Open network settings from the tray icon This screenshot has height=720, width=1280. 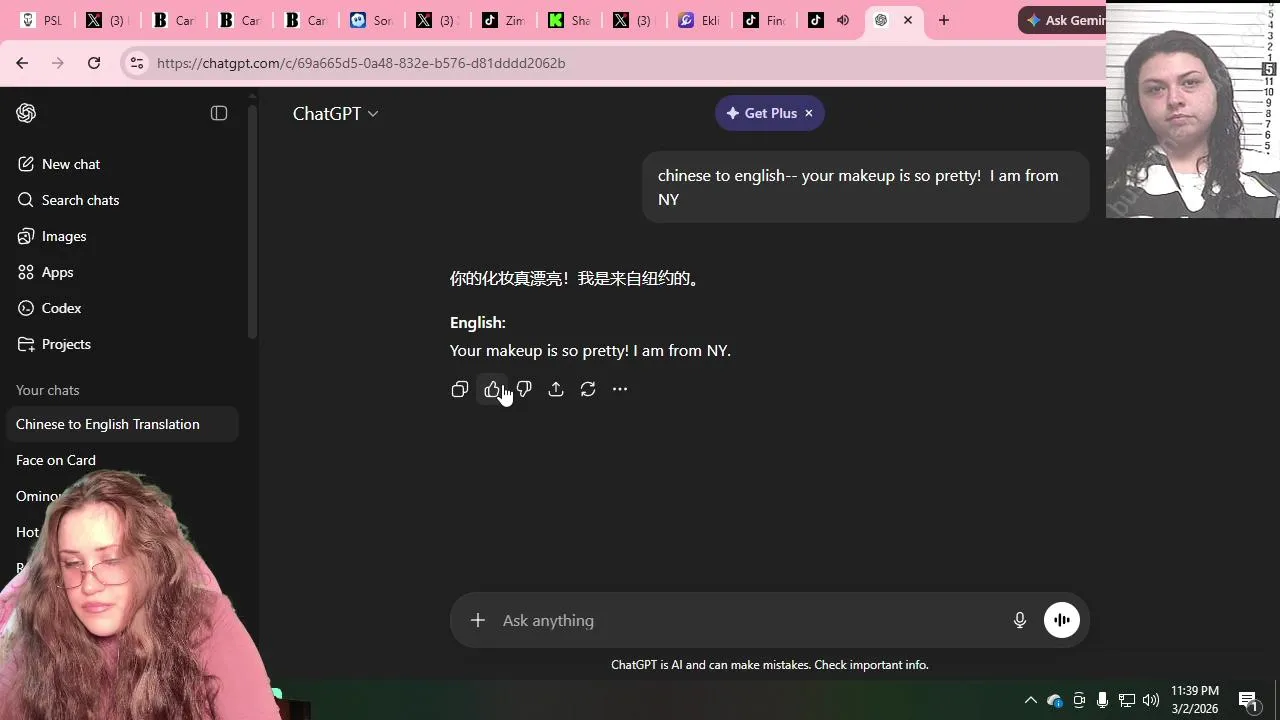(x=1127, y=700)
